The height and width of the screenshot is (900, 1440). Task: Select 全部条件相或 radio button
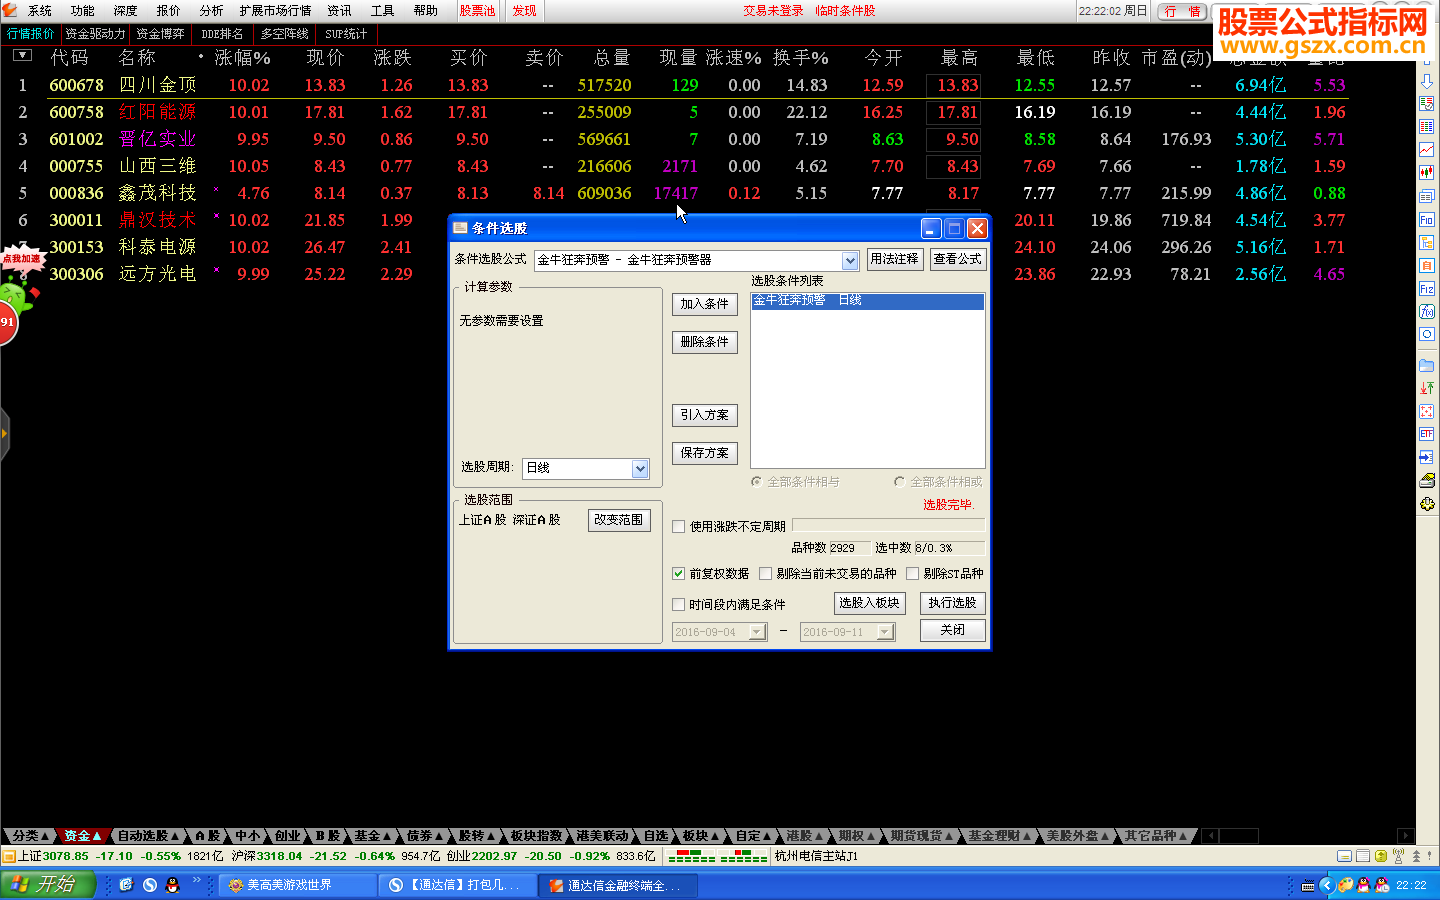point(900,482)
